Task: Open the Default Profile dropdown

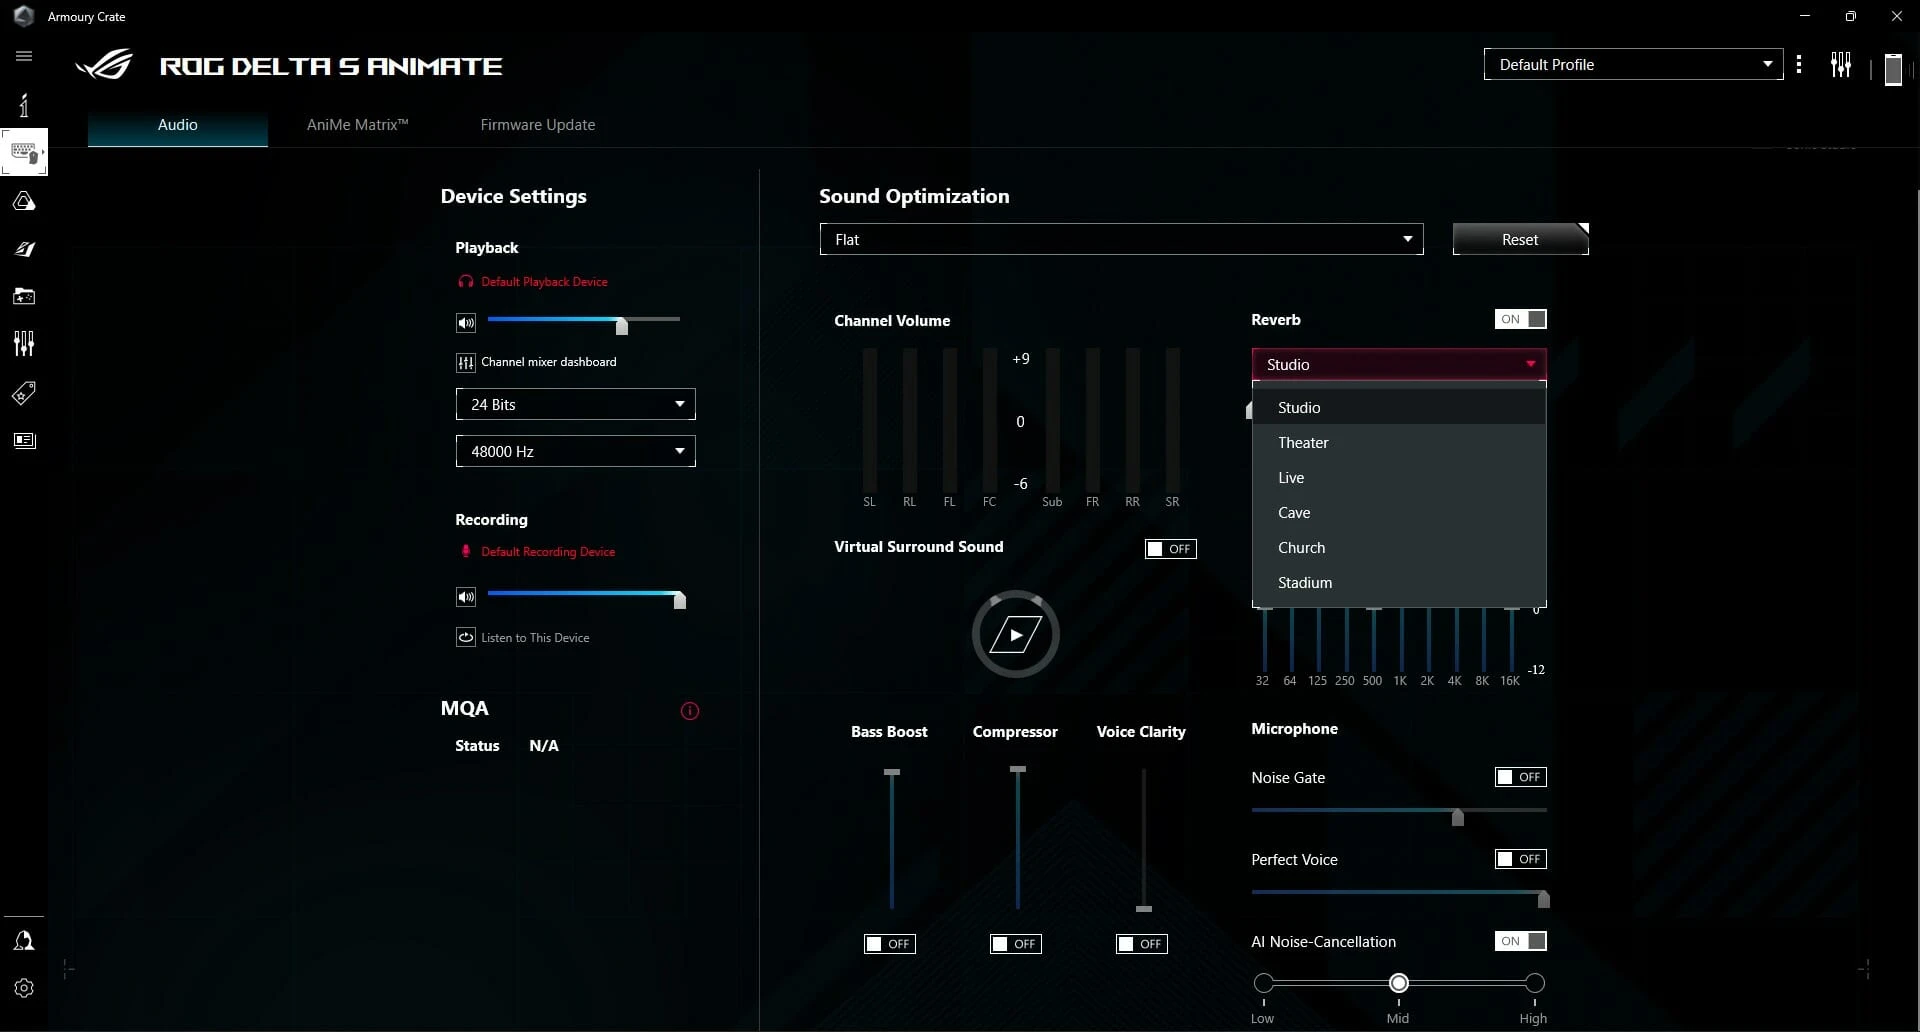Action: click(1633, 64)
